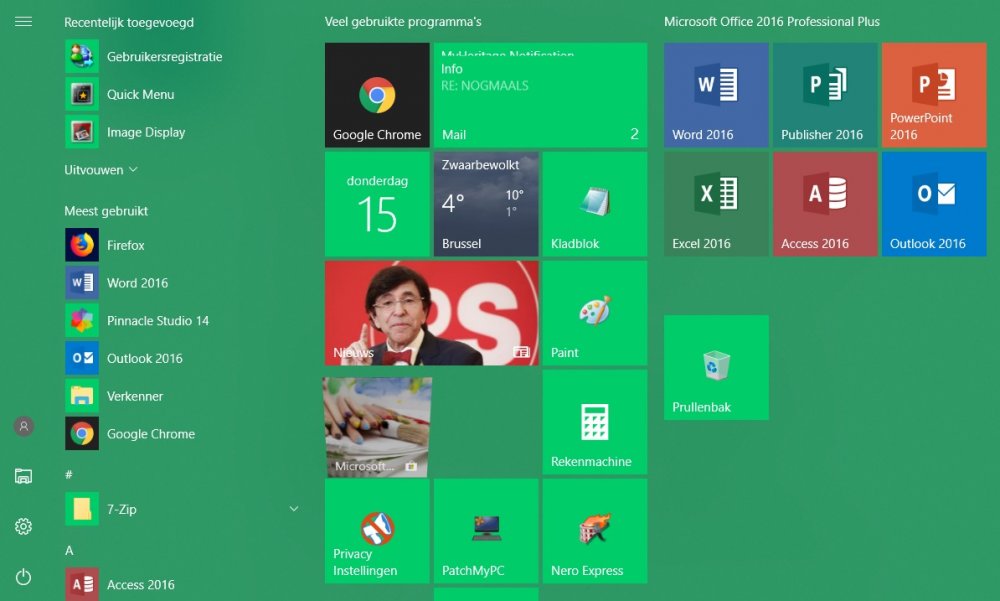
Task: Open Image Display from recently added
Action: click(x=182, y=132)
